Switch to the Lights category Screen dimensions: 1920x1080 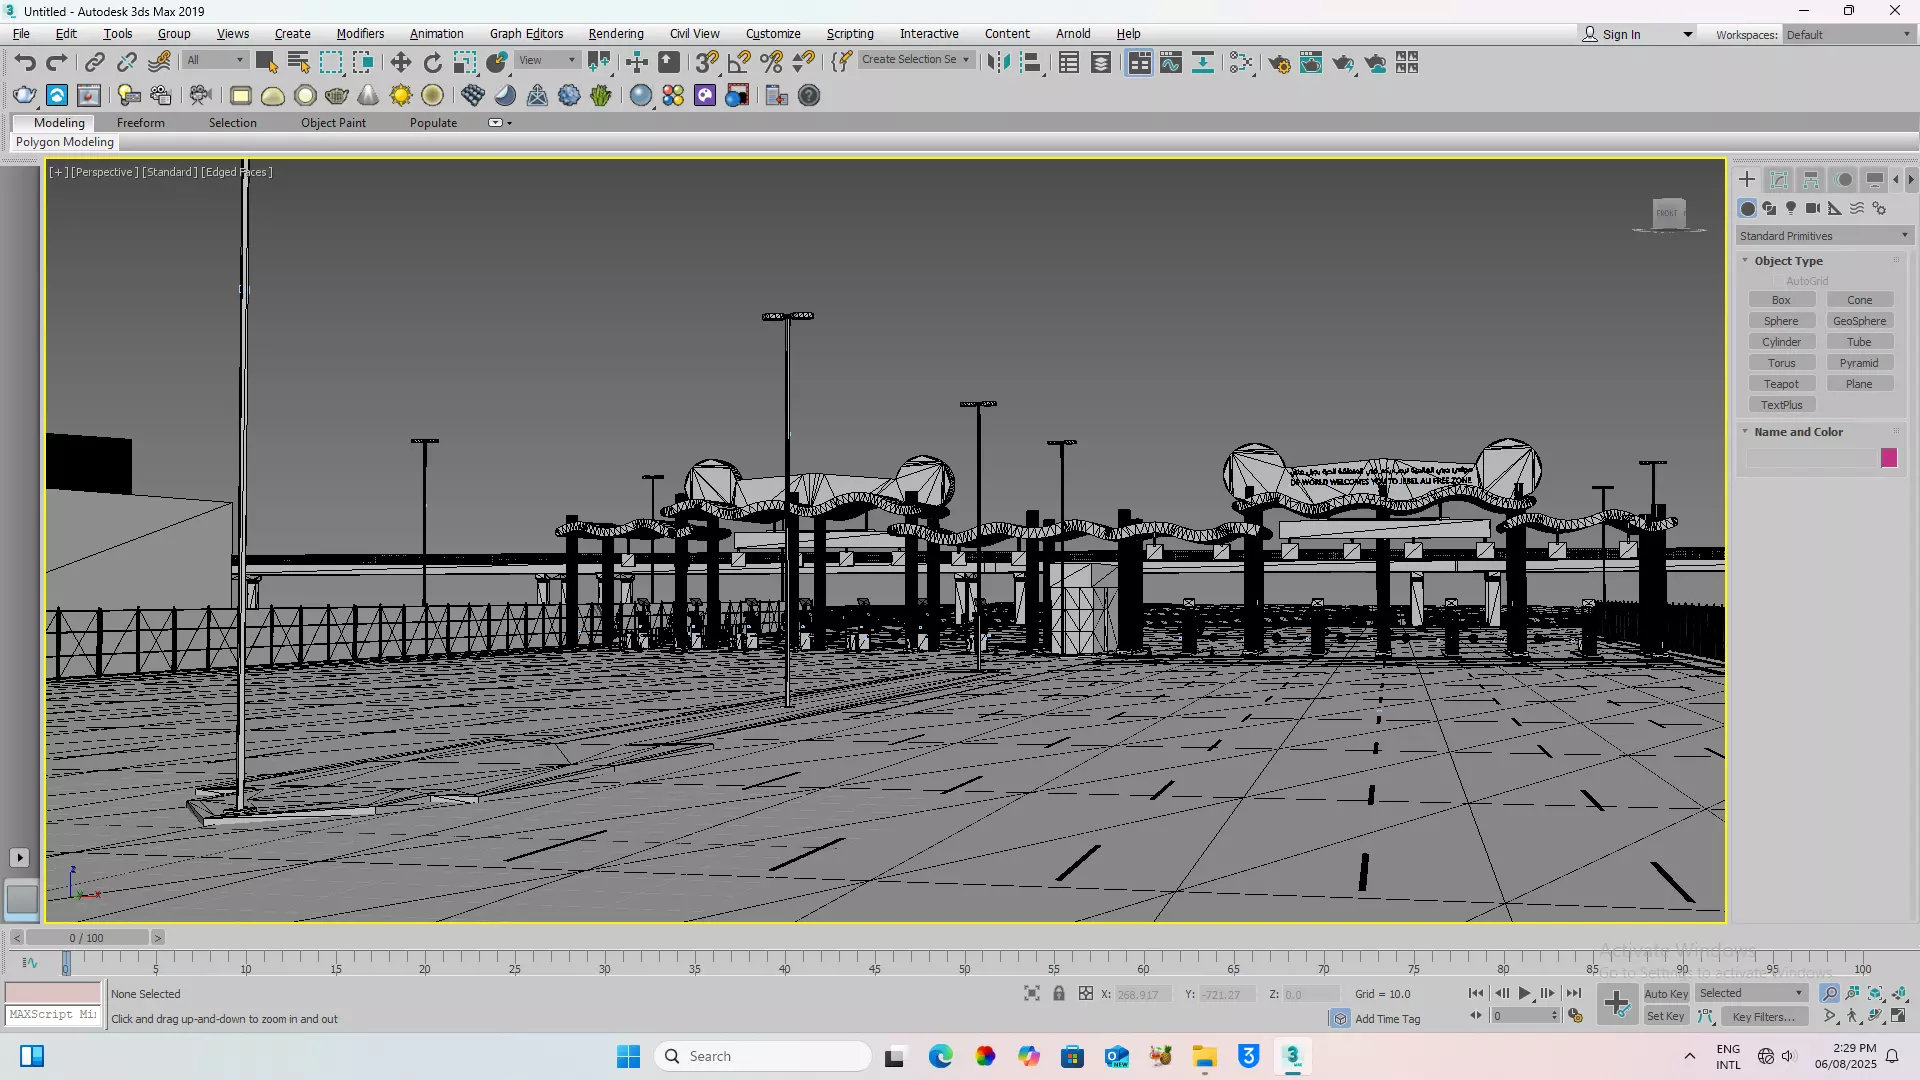[1791, 208]
